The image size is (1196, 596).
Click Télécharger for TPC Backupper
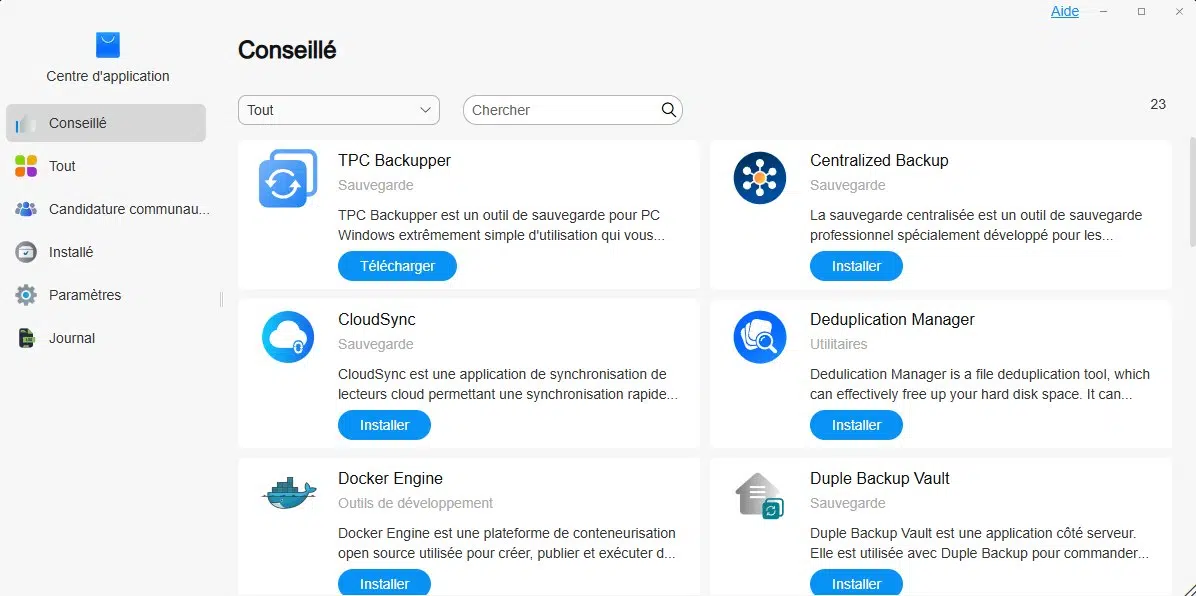(397, 266)
